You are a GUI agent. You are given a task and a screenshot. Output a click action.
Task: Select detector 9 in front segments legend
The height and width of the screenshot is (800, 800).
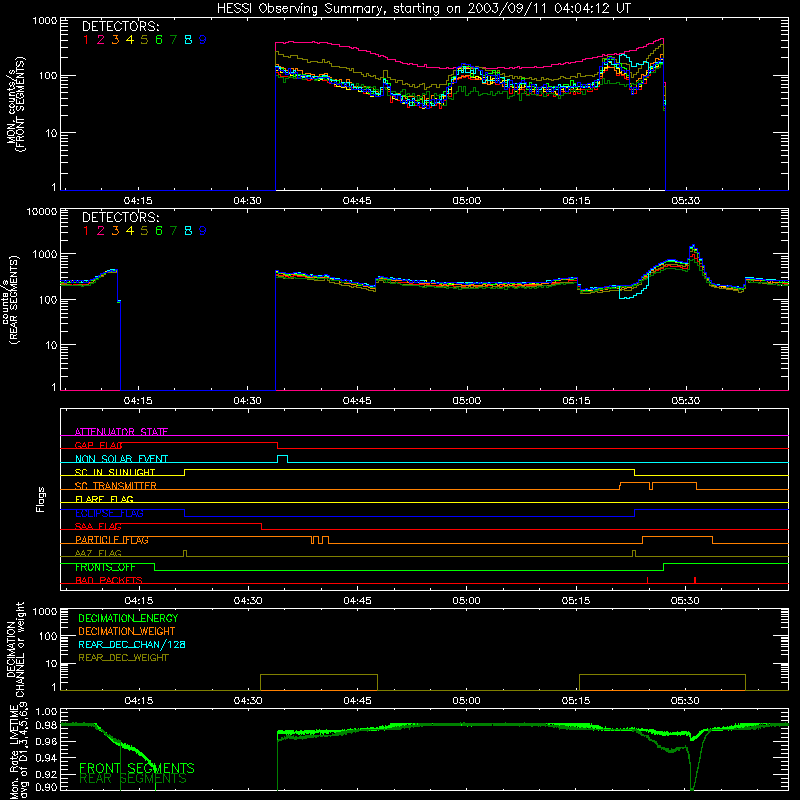(x=203, y=40)
